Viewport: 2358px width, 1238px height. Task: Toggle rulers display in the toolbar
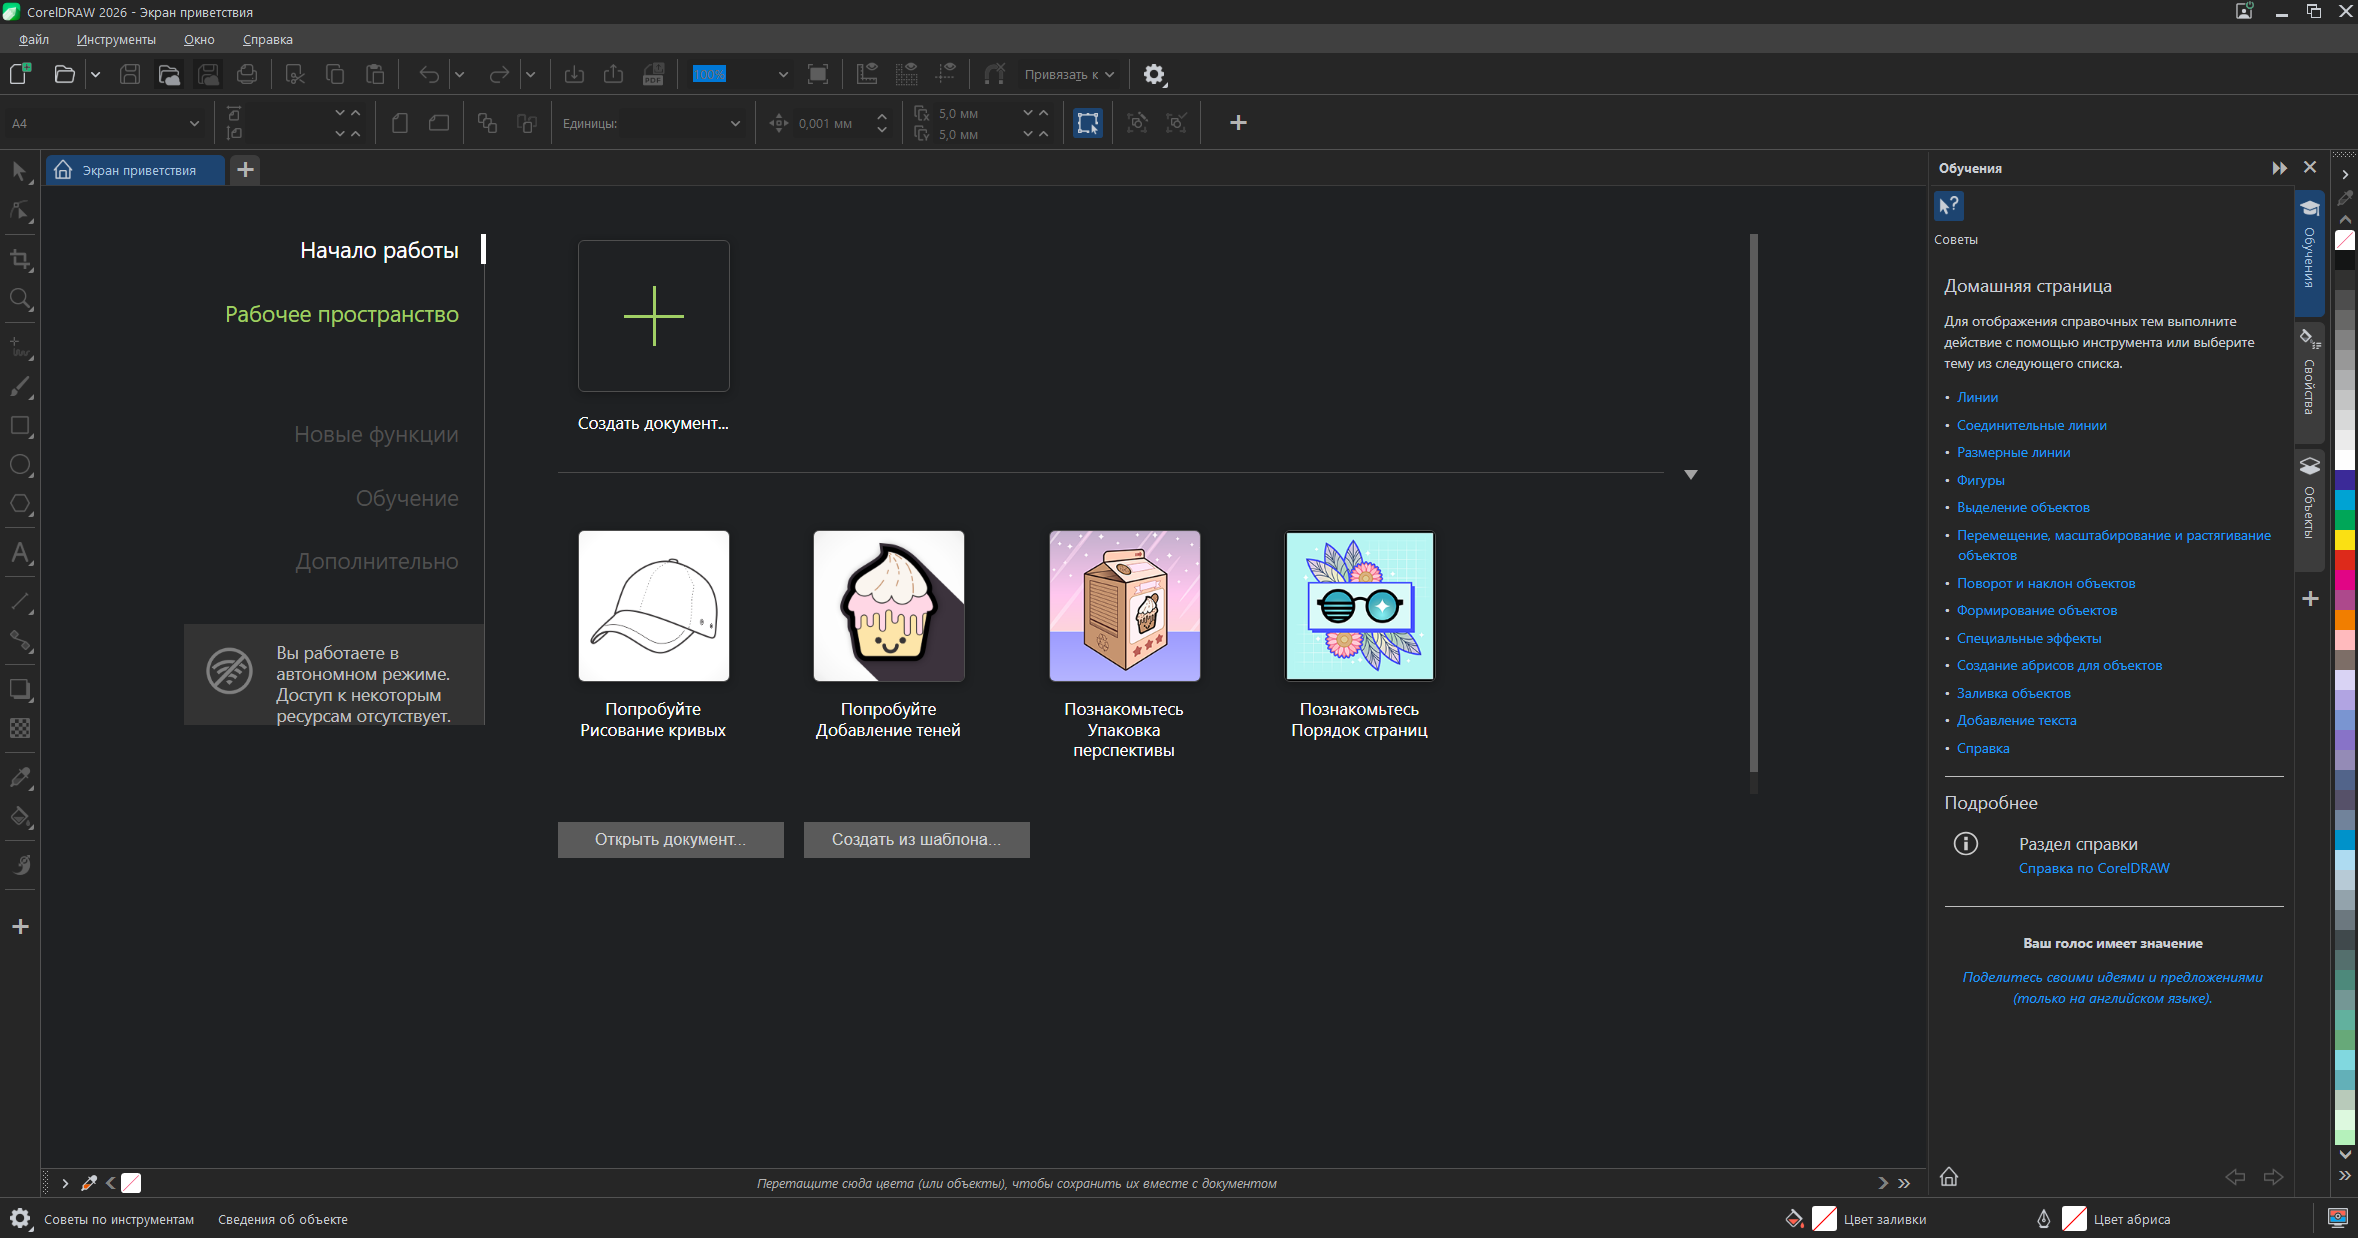tap(867, 74)
